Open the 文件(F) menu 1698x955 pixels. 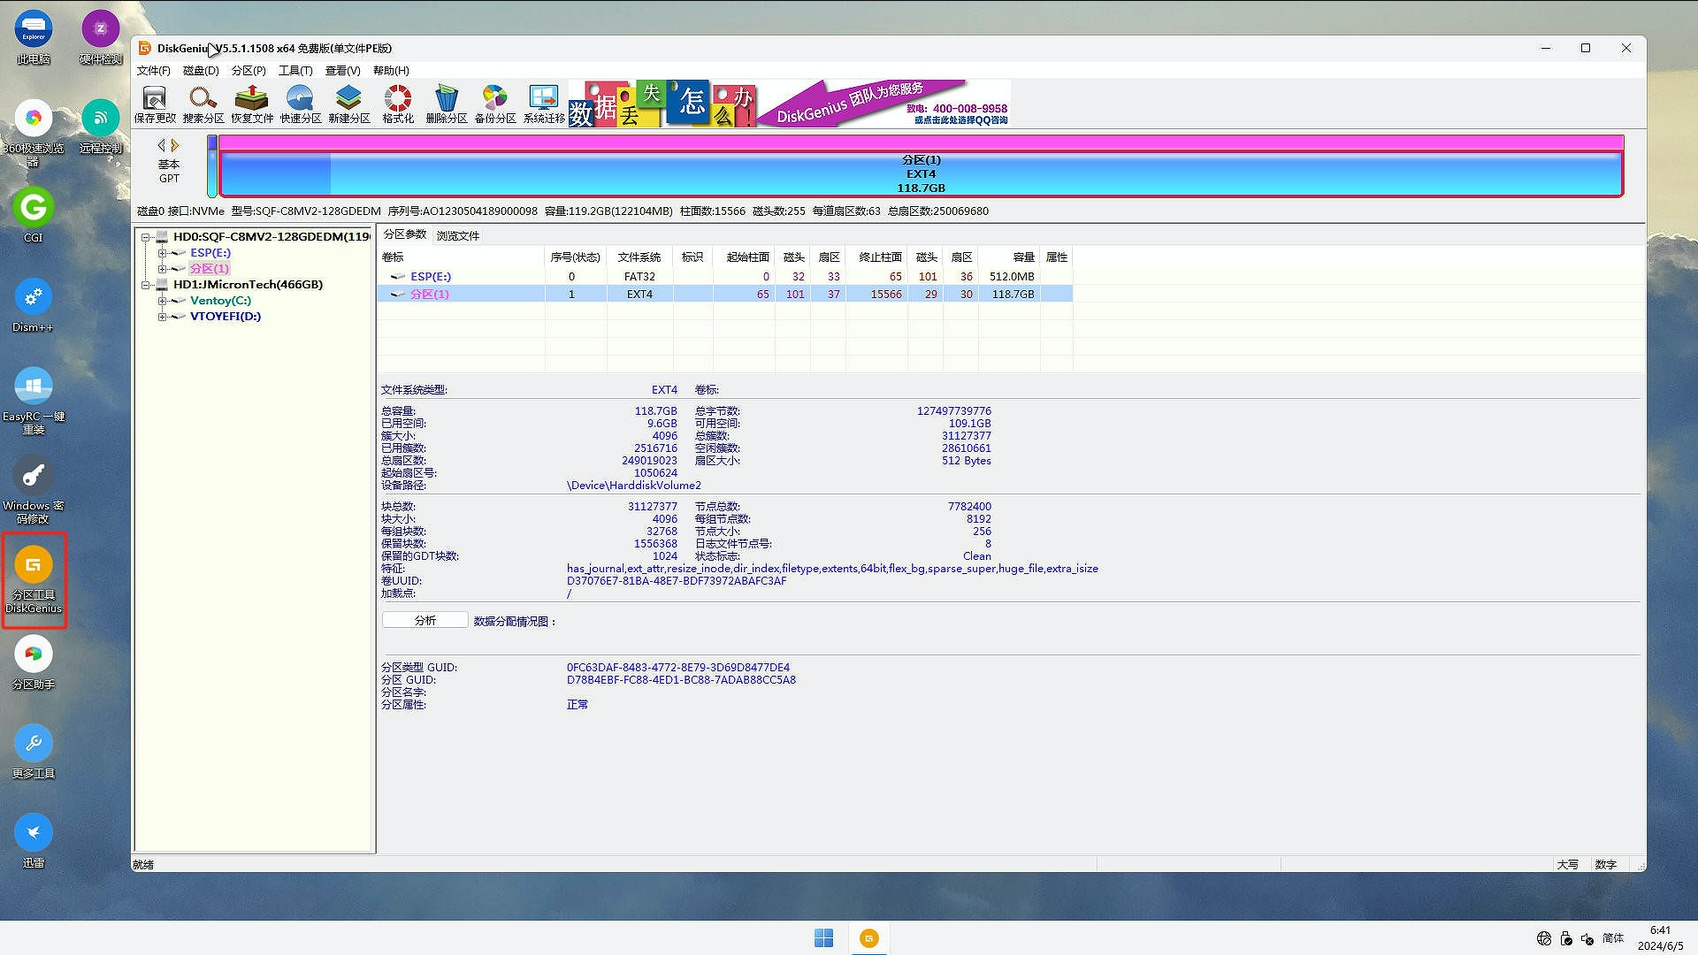click(x=153, y=71)
